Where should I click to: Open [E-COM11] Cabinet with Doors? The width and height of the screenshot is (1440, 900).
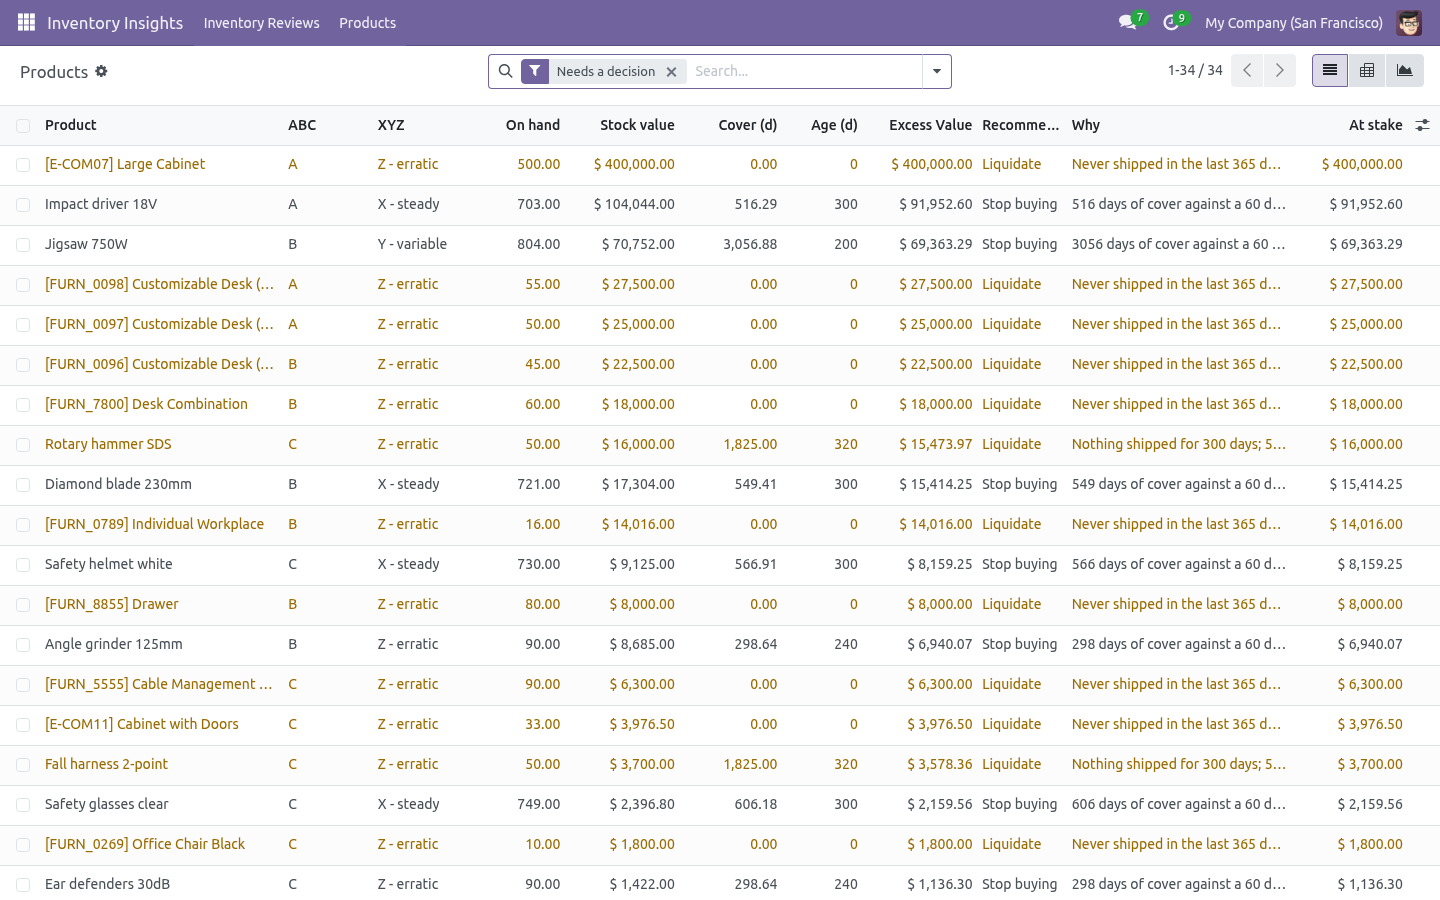click(142, 724)
